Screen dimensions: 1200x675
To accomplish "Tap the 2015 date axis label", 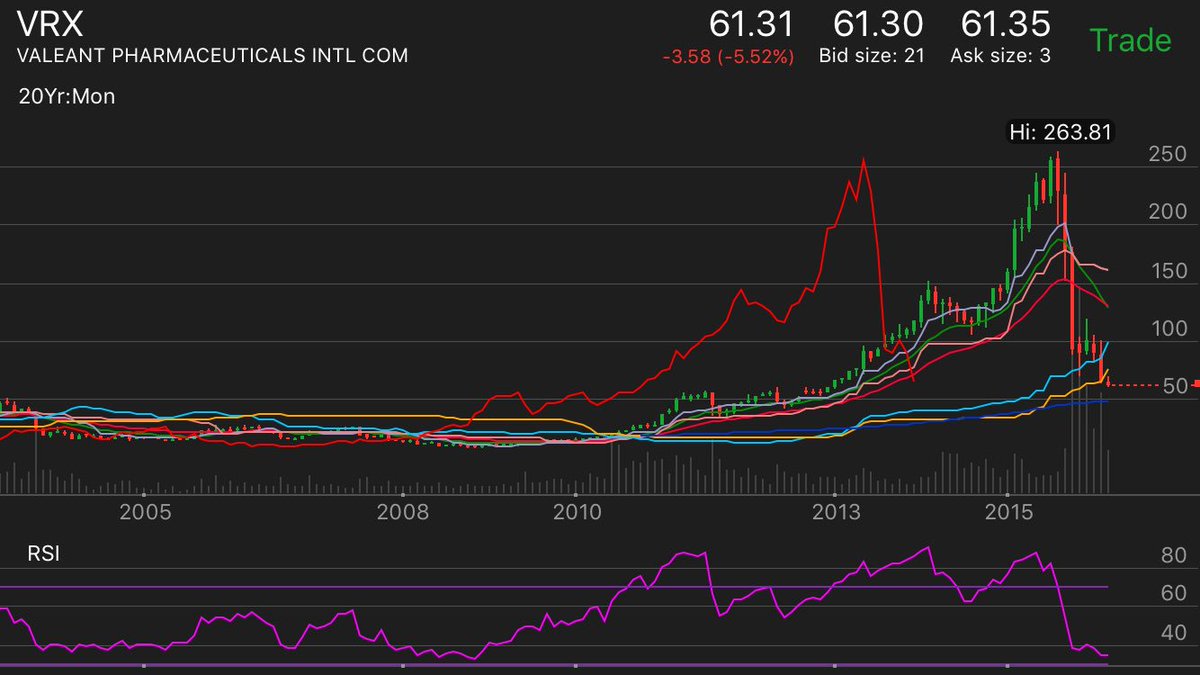I will tap(1008, 513).
